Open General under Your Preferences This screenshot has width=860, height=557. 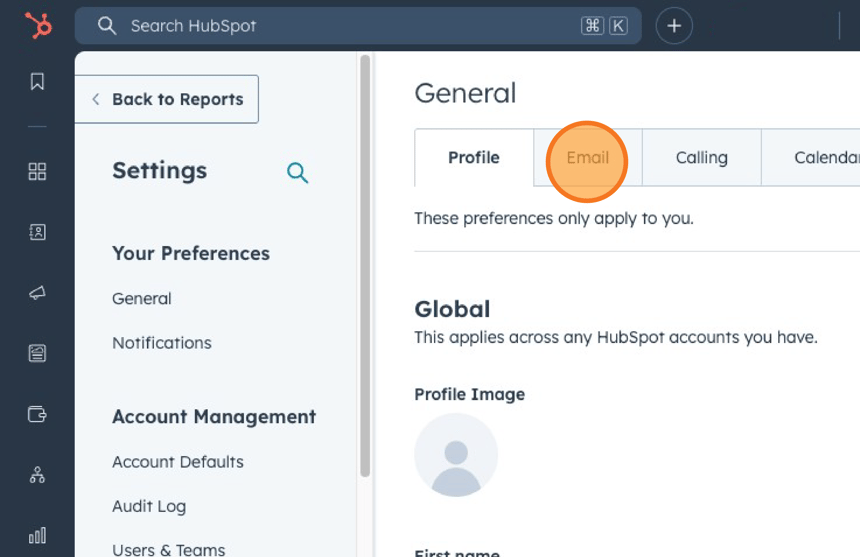tap(142, 299)
